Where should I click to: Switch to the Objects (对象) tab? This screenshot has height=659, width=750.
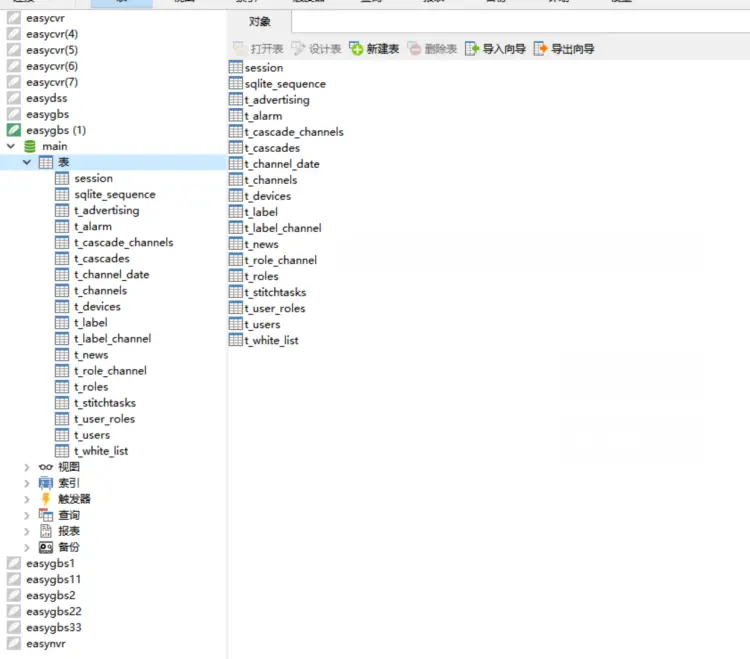point(260,21)
